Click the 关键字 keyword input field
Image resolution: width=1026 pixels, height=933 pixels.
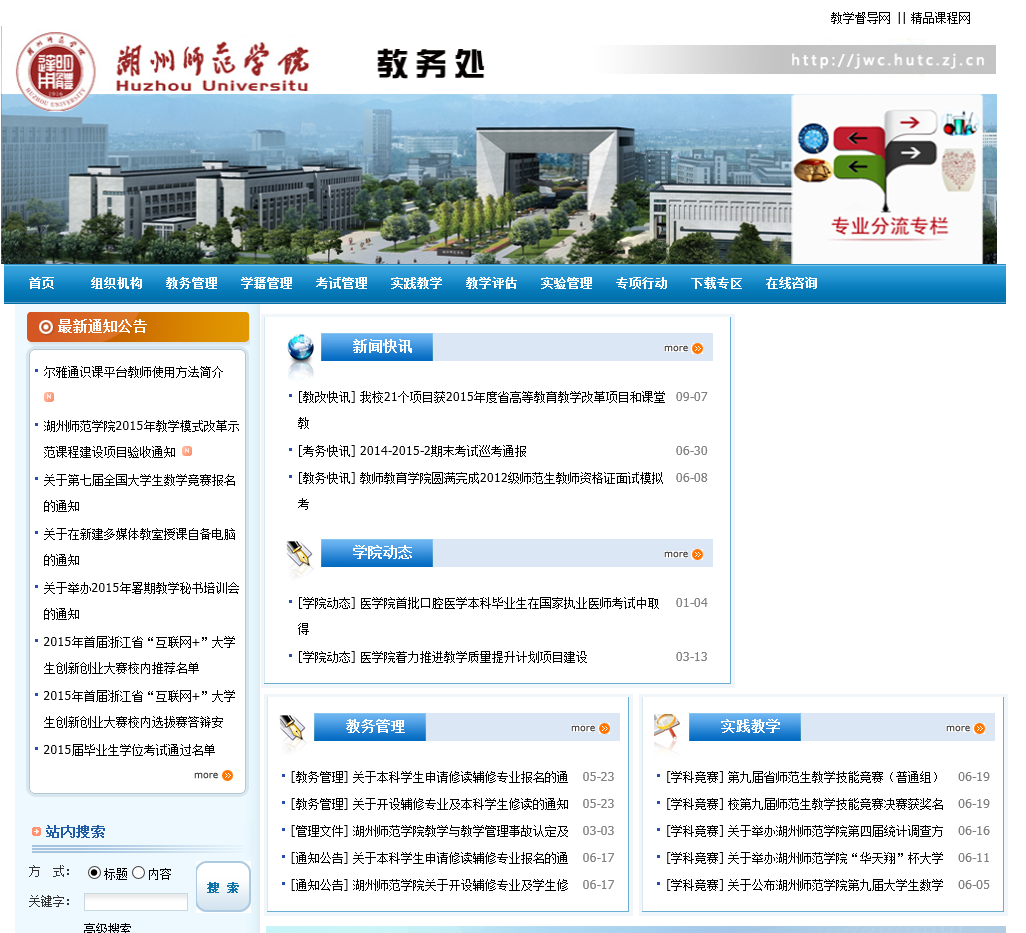pyautogui.click(x=136, y=902)
